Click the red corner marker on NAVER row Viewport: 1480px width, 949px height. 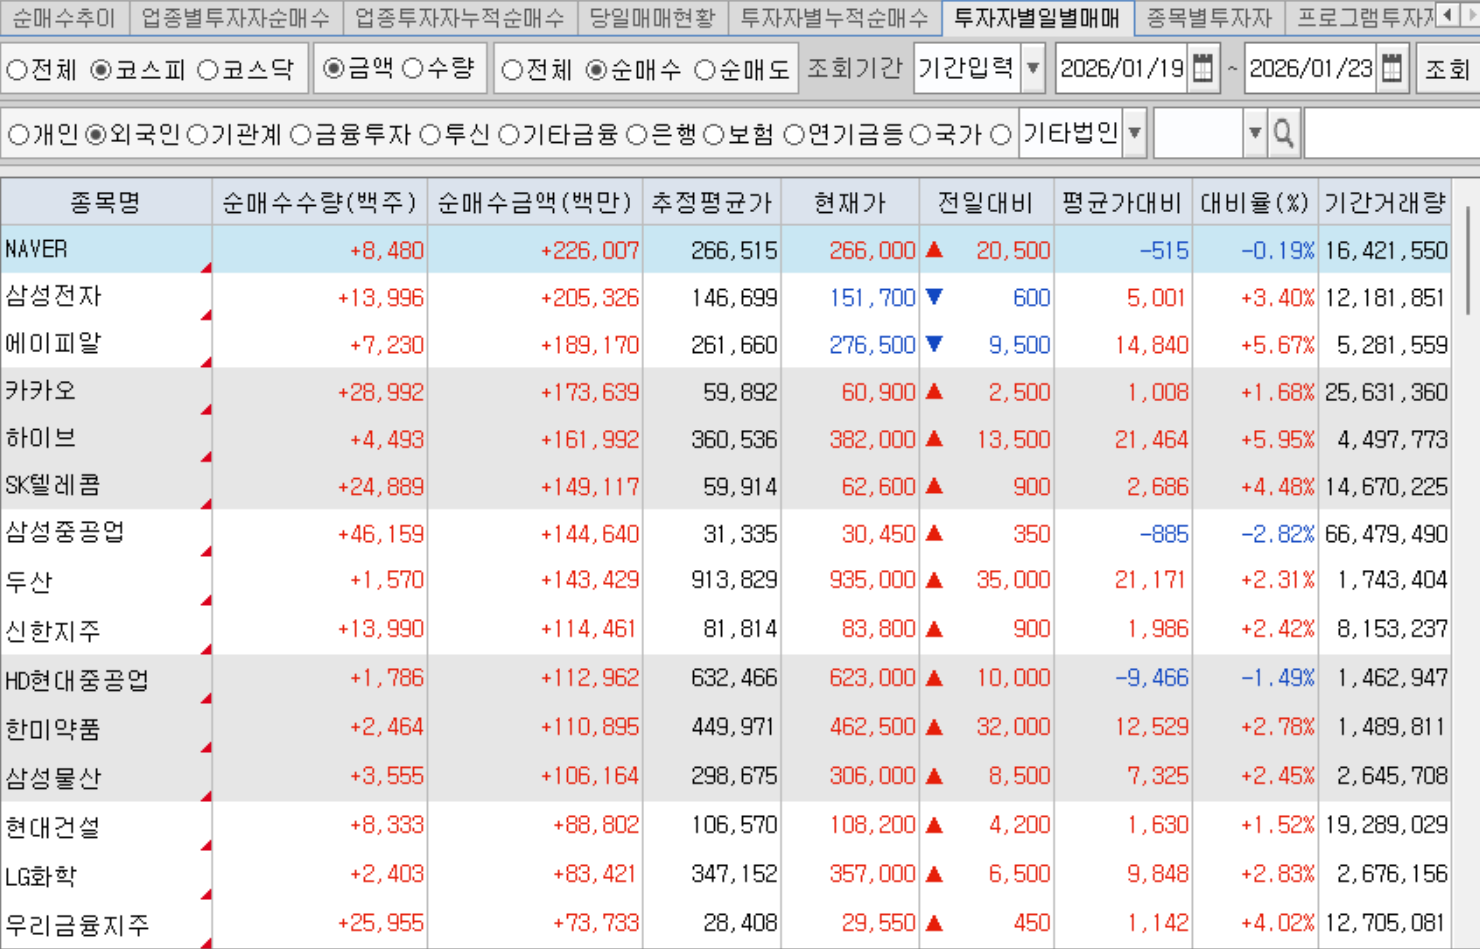coord(206,268)
